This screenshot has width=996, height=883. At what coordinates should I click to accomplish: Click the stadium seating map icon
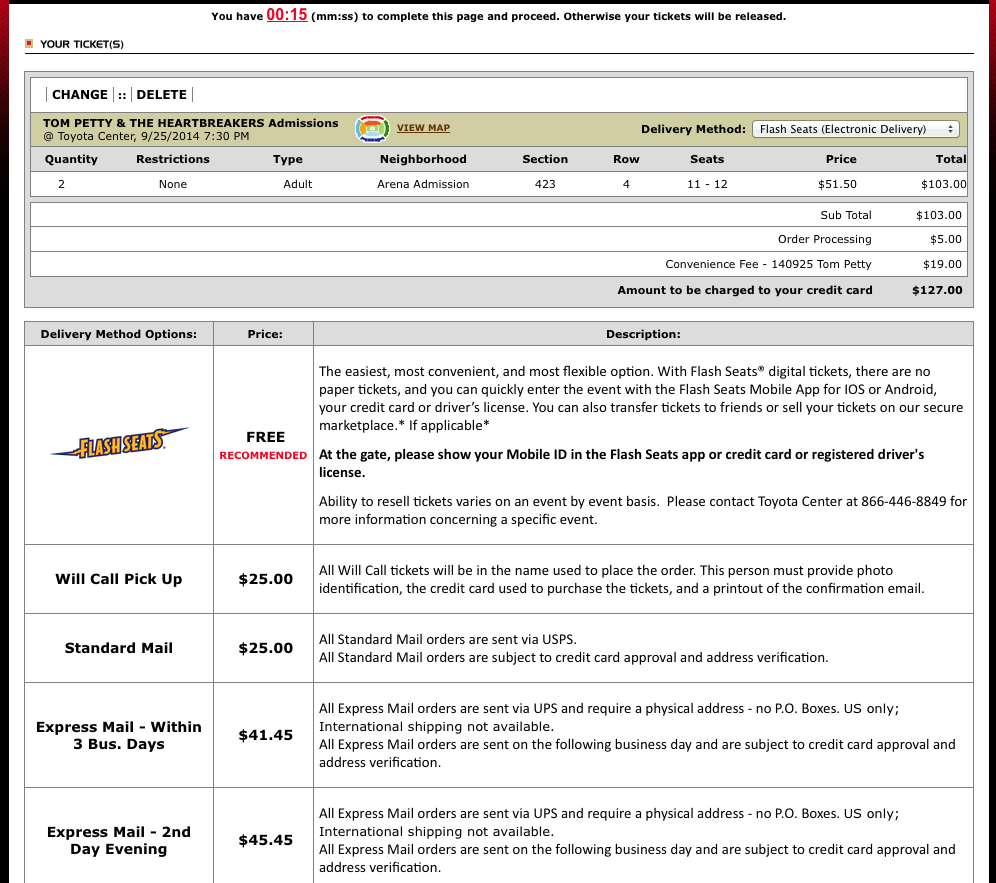[x=372, y=128]
